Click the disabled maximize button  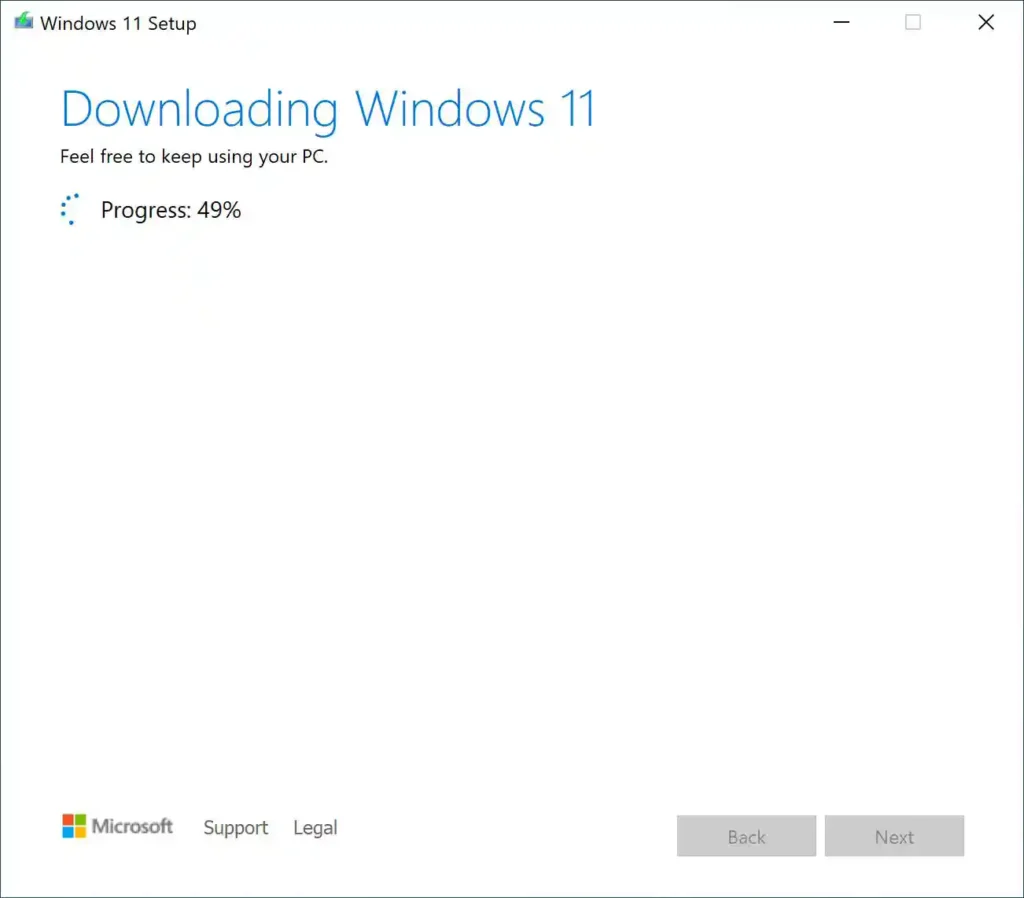913,22
